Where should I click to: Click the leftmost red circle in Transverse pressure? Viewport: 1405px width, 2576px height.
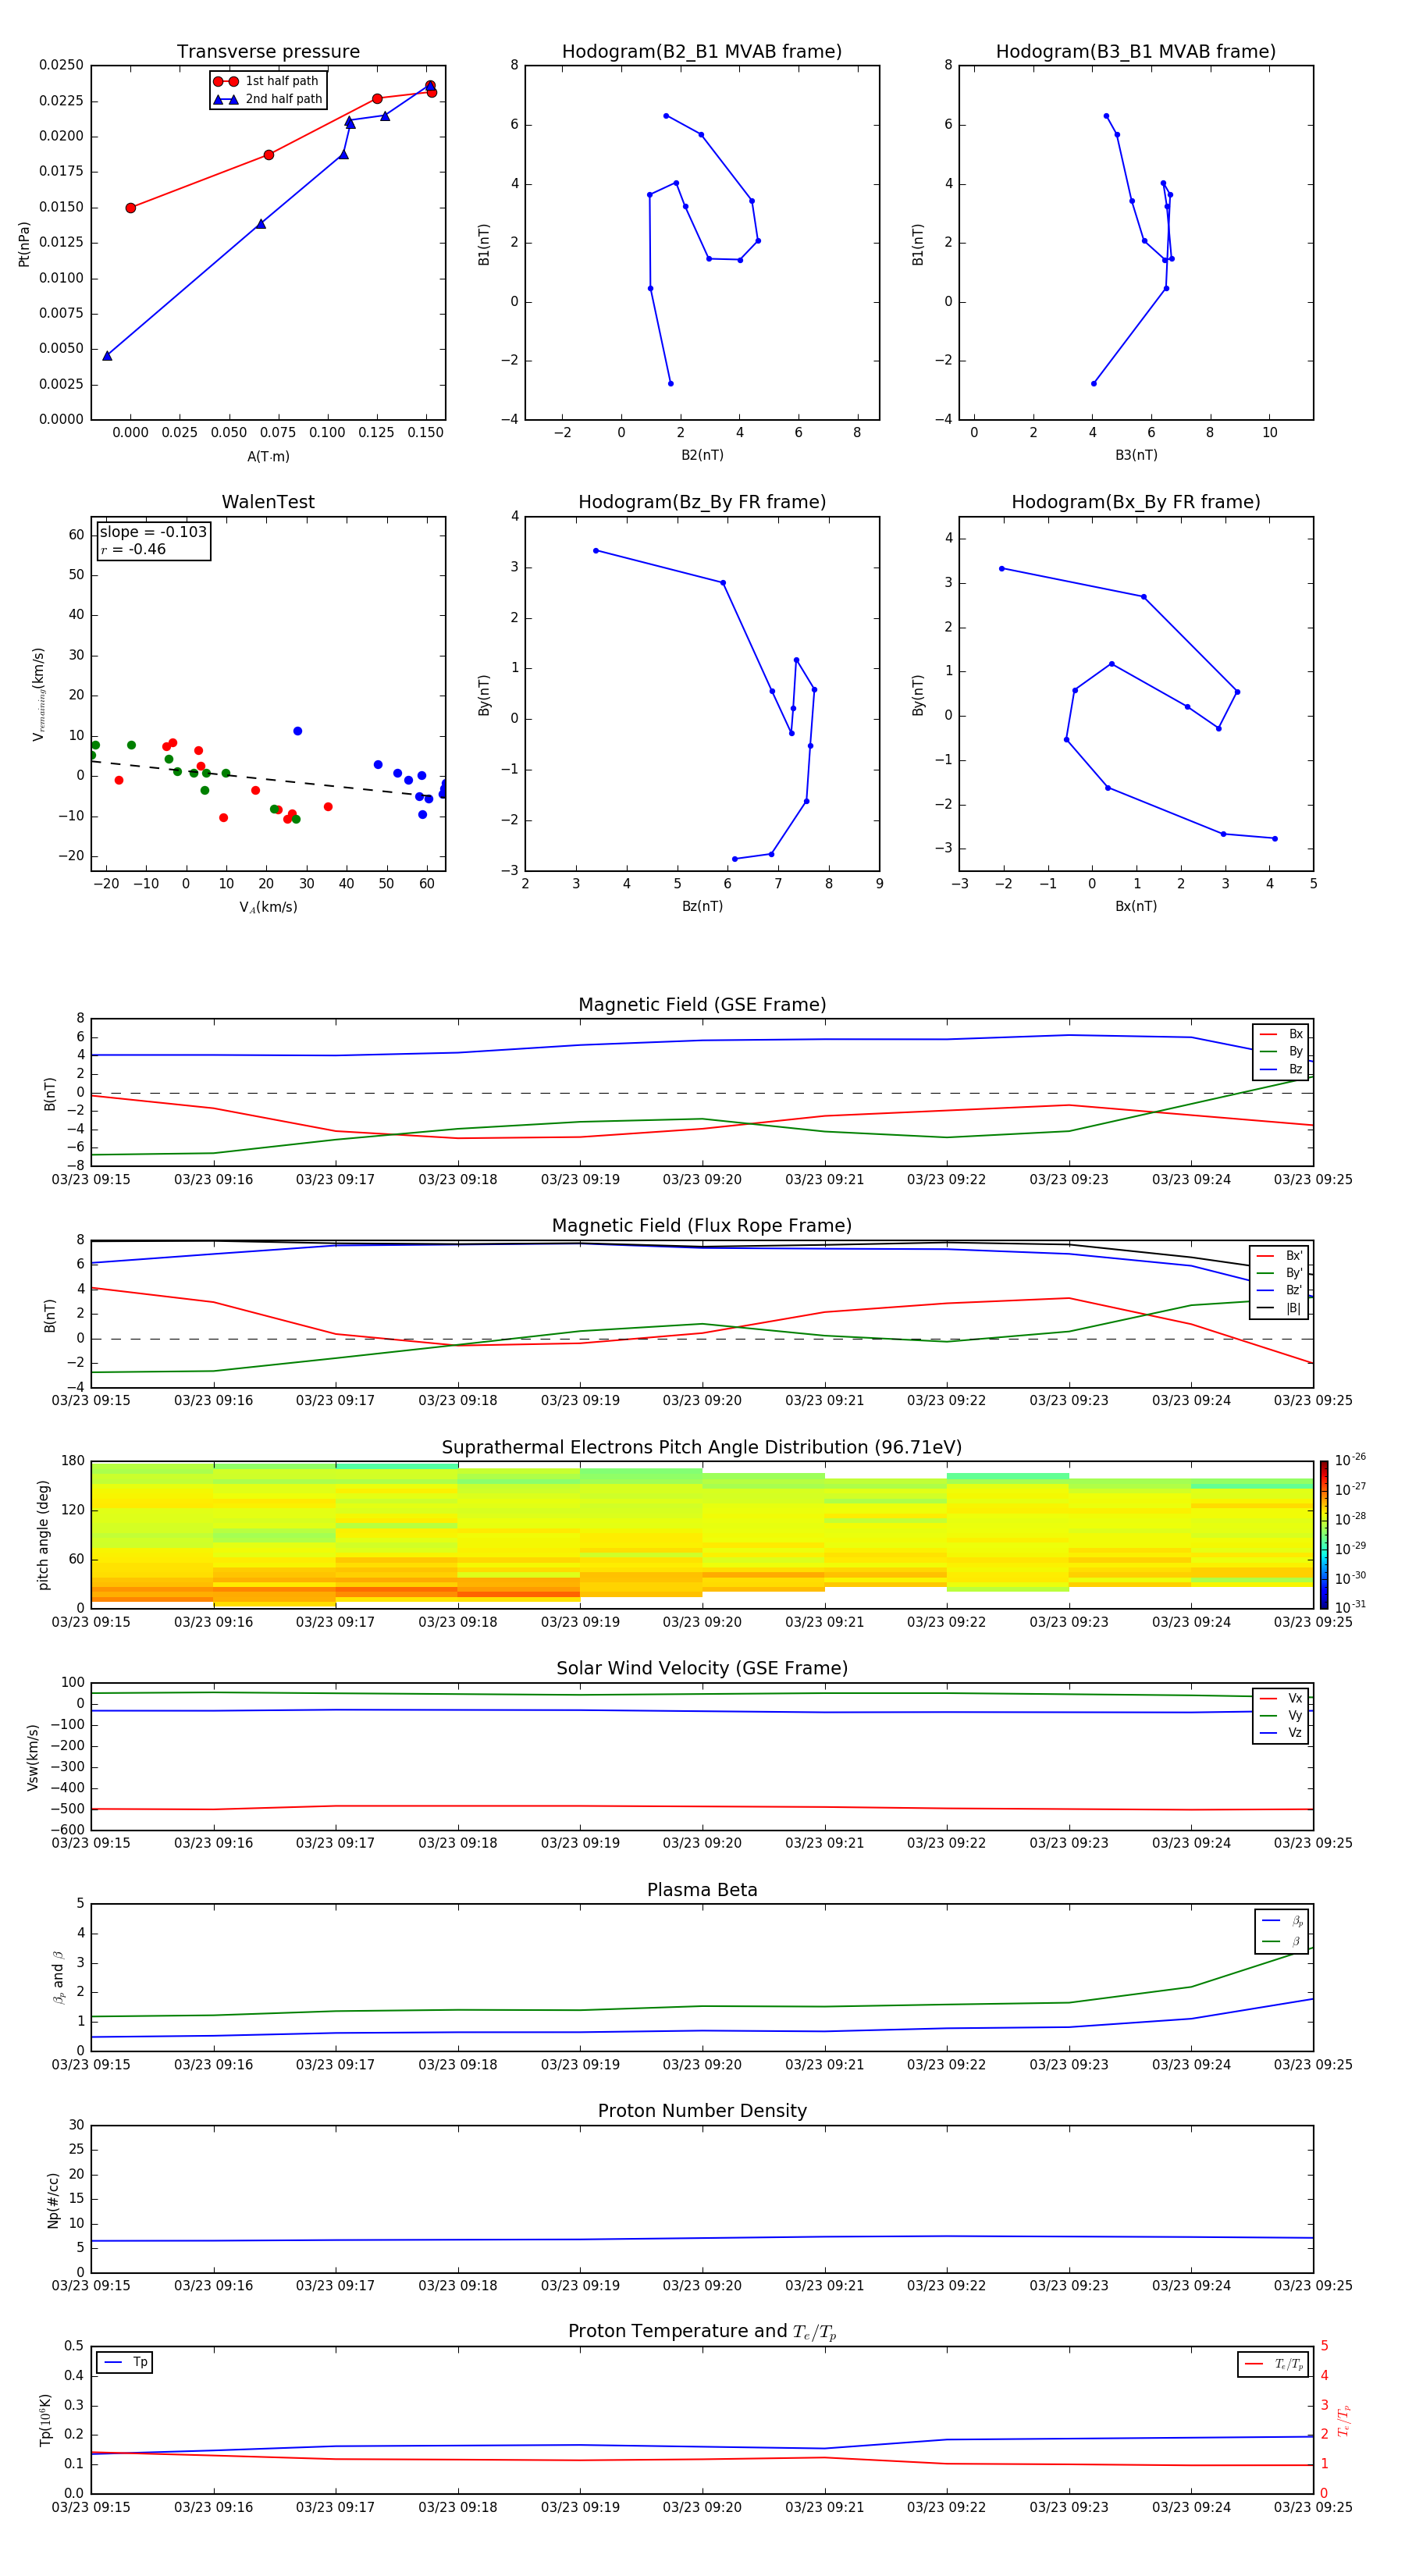coord(130,208)
